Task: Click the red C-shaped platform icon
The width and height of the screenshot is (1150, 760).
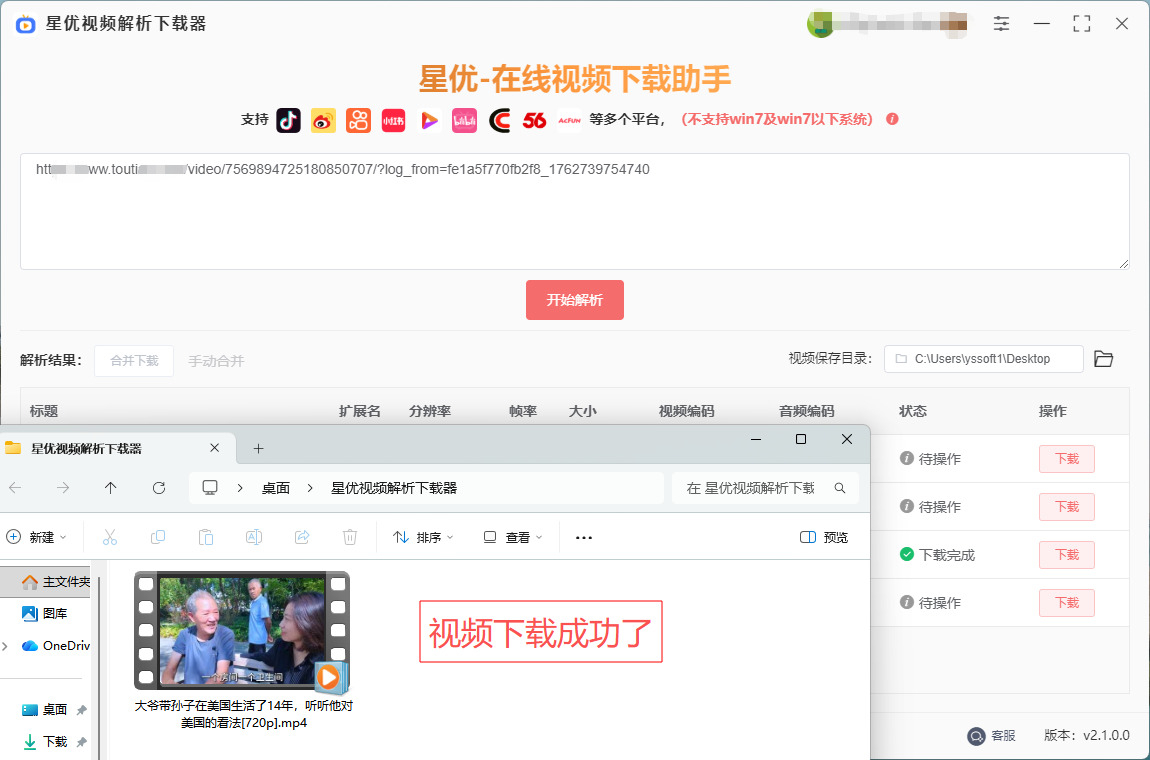Action: pos(499,120)
